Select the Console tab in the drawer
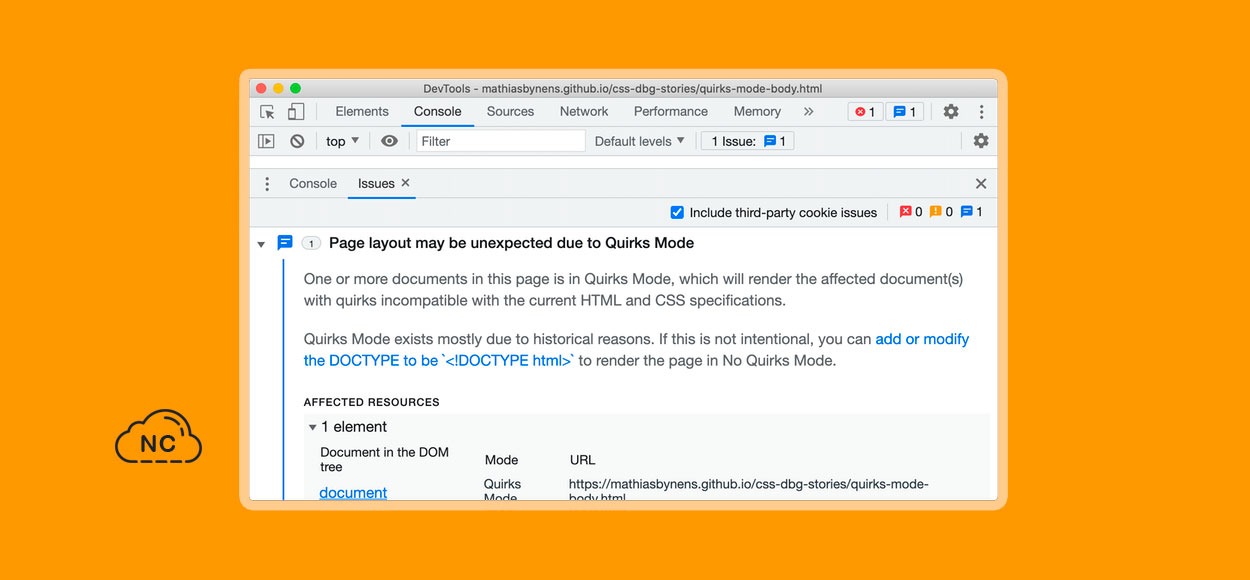Image resolution: width=1250 pixels, height=580 pixels. click(313, 184)
